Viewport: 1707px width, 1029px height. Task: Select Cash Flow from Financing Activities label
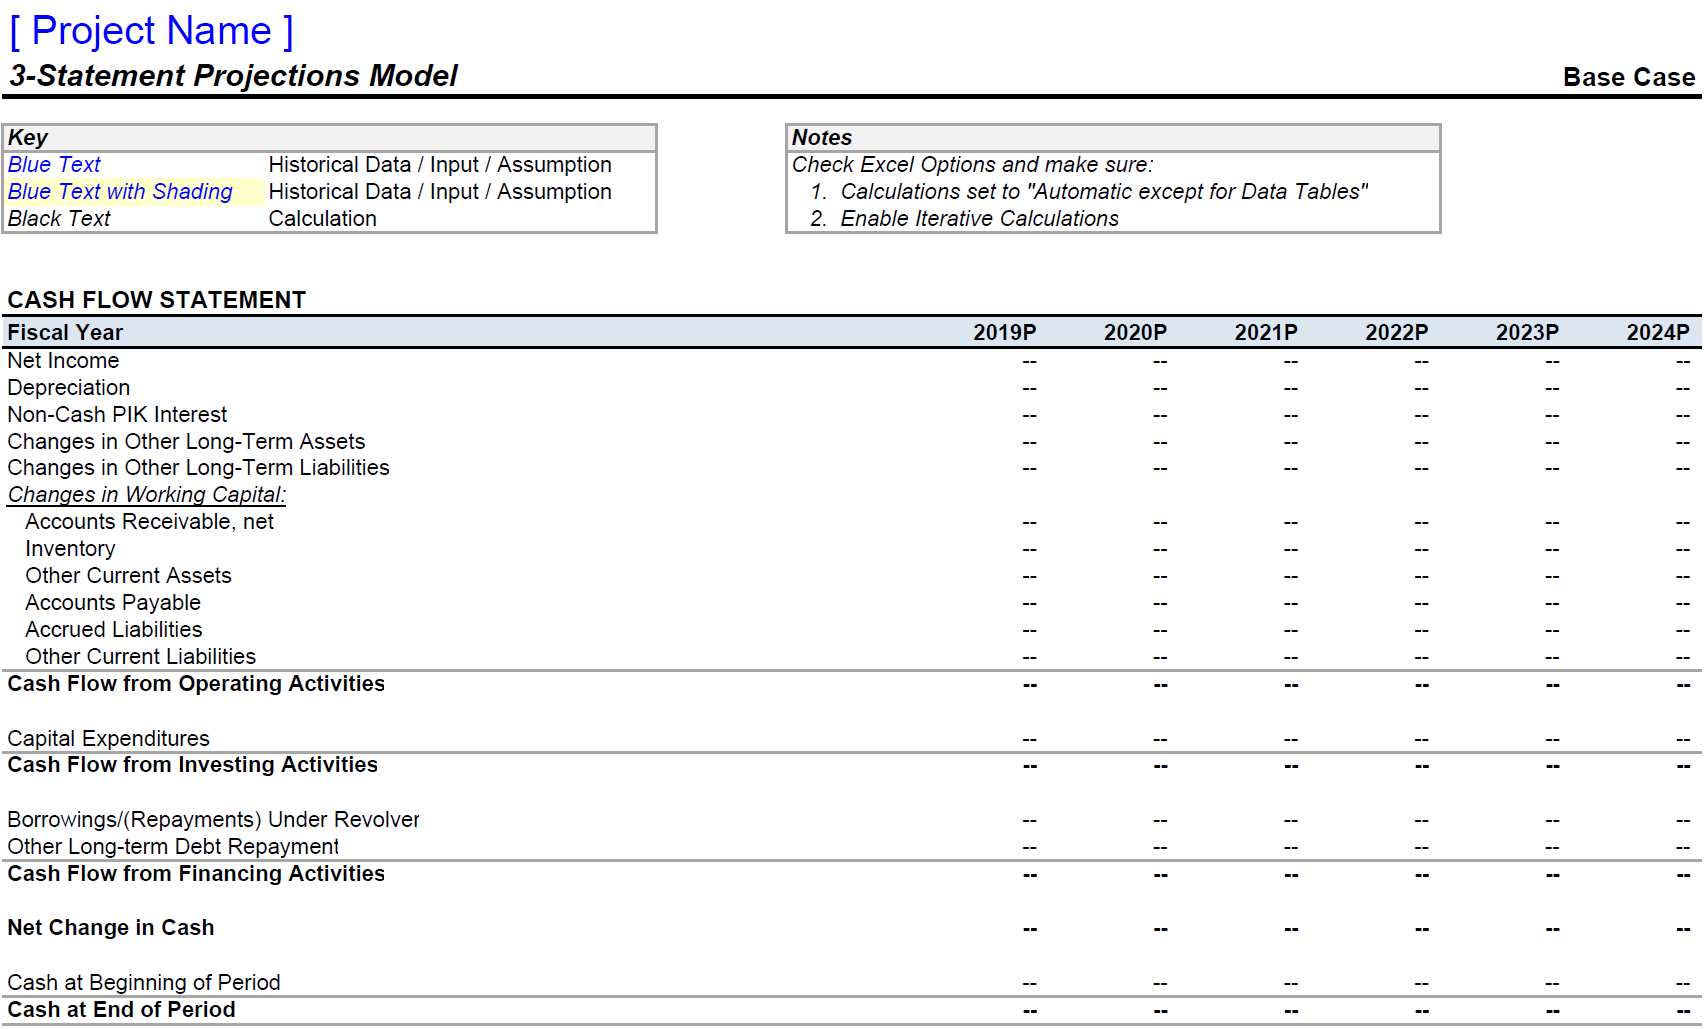click(x=196, y=874)
